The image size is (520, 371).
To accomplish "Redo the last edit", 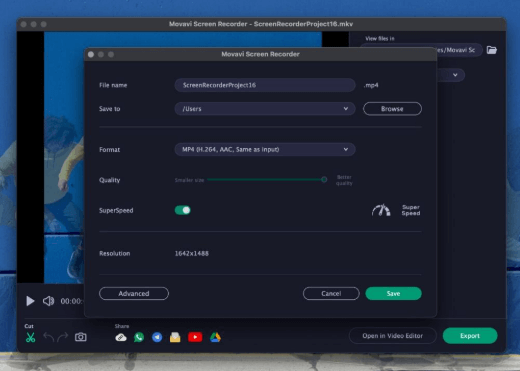I will (x=63, y=337).
